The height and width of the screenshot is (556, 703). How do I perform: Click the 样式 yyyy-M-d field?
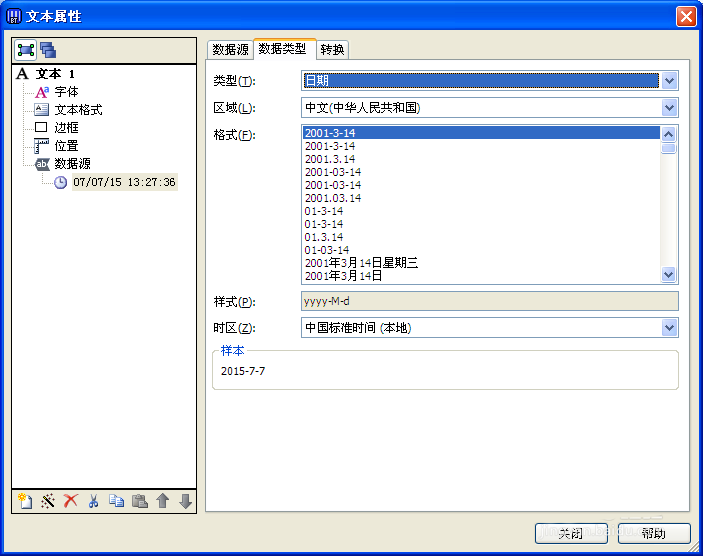tap(490, 301)
